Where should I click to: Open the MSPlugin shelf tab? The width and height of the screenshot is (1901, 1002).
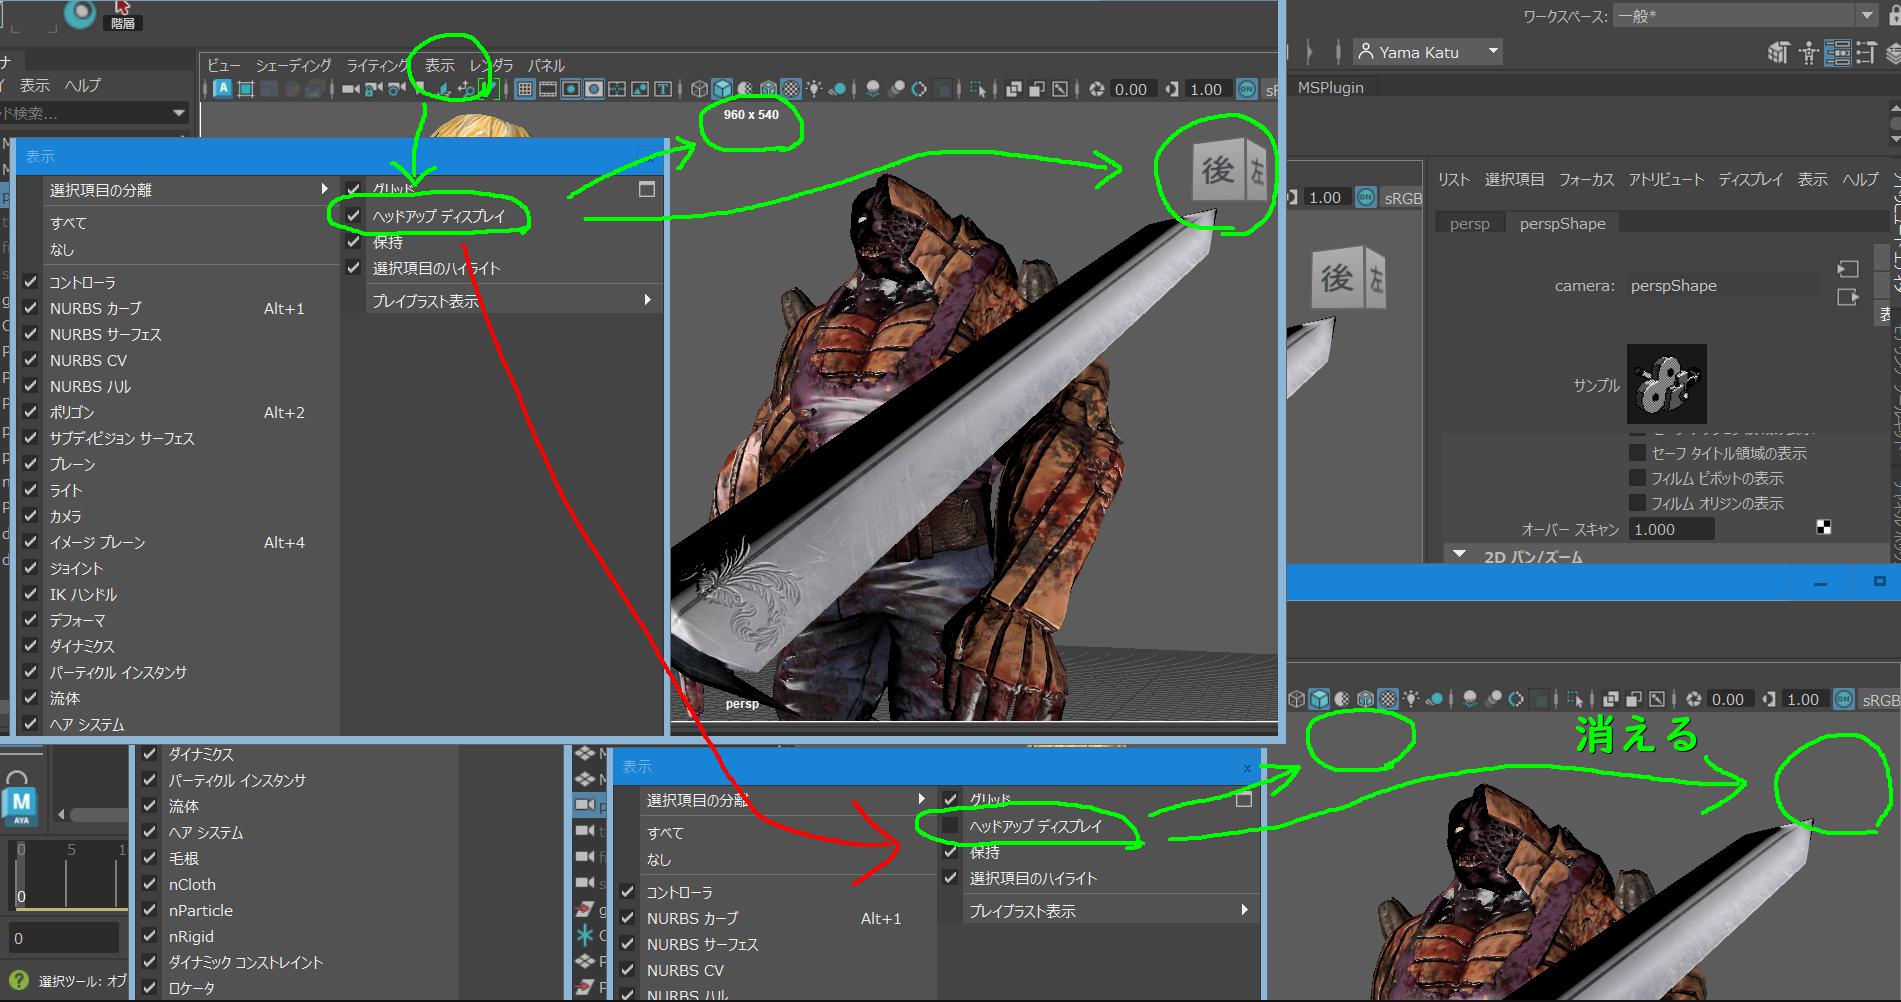coord(1331,88)
